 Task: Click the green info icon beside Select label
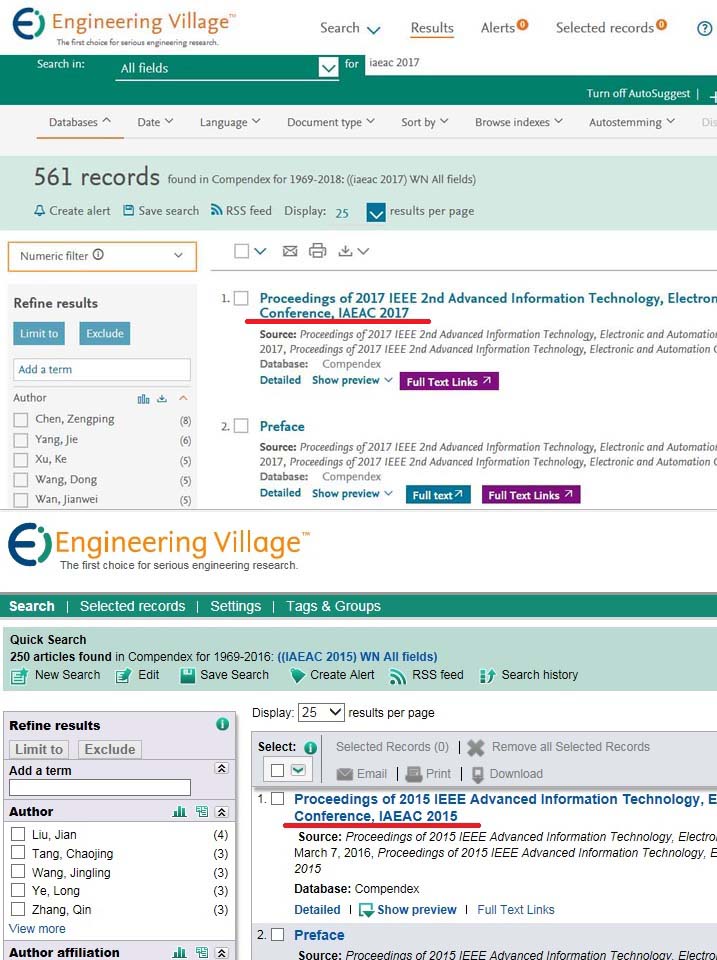[x=310, y=748]
